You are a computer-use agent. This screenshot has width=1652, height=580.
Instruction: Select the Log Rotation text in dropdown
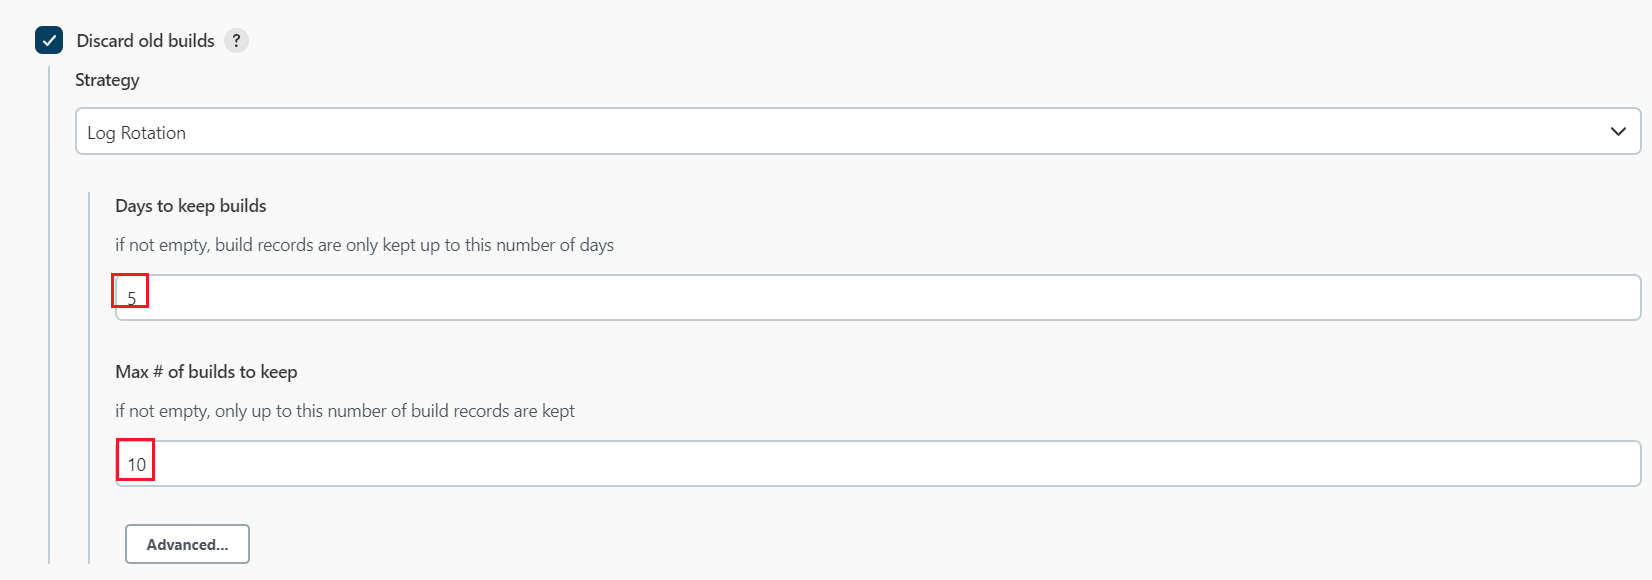[x=136, y=133]
